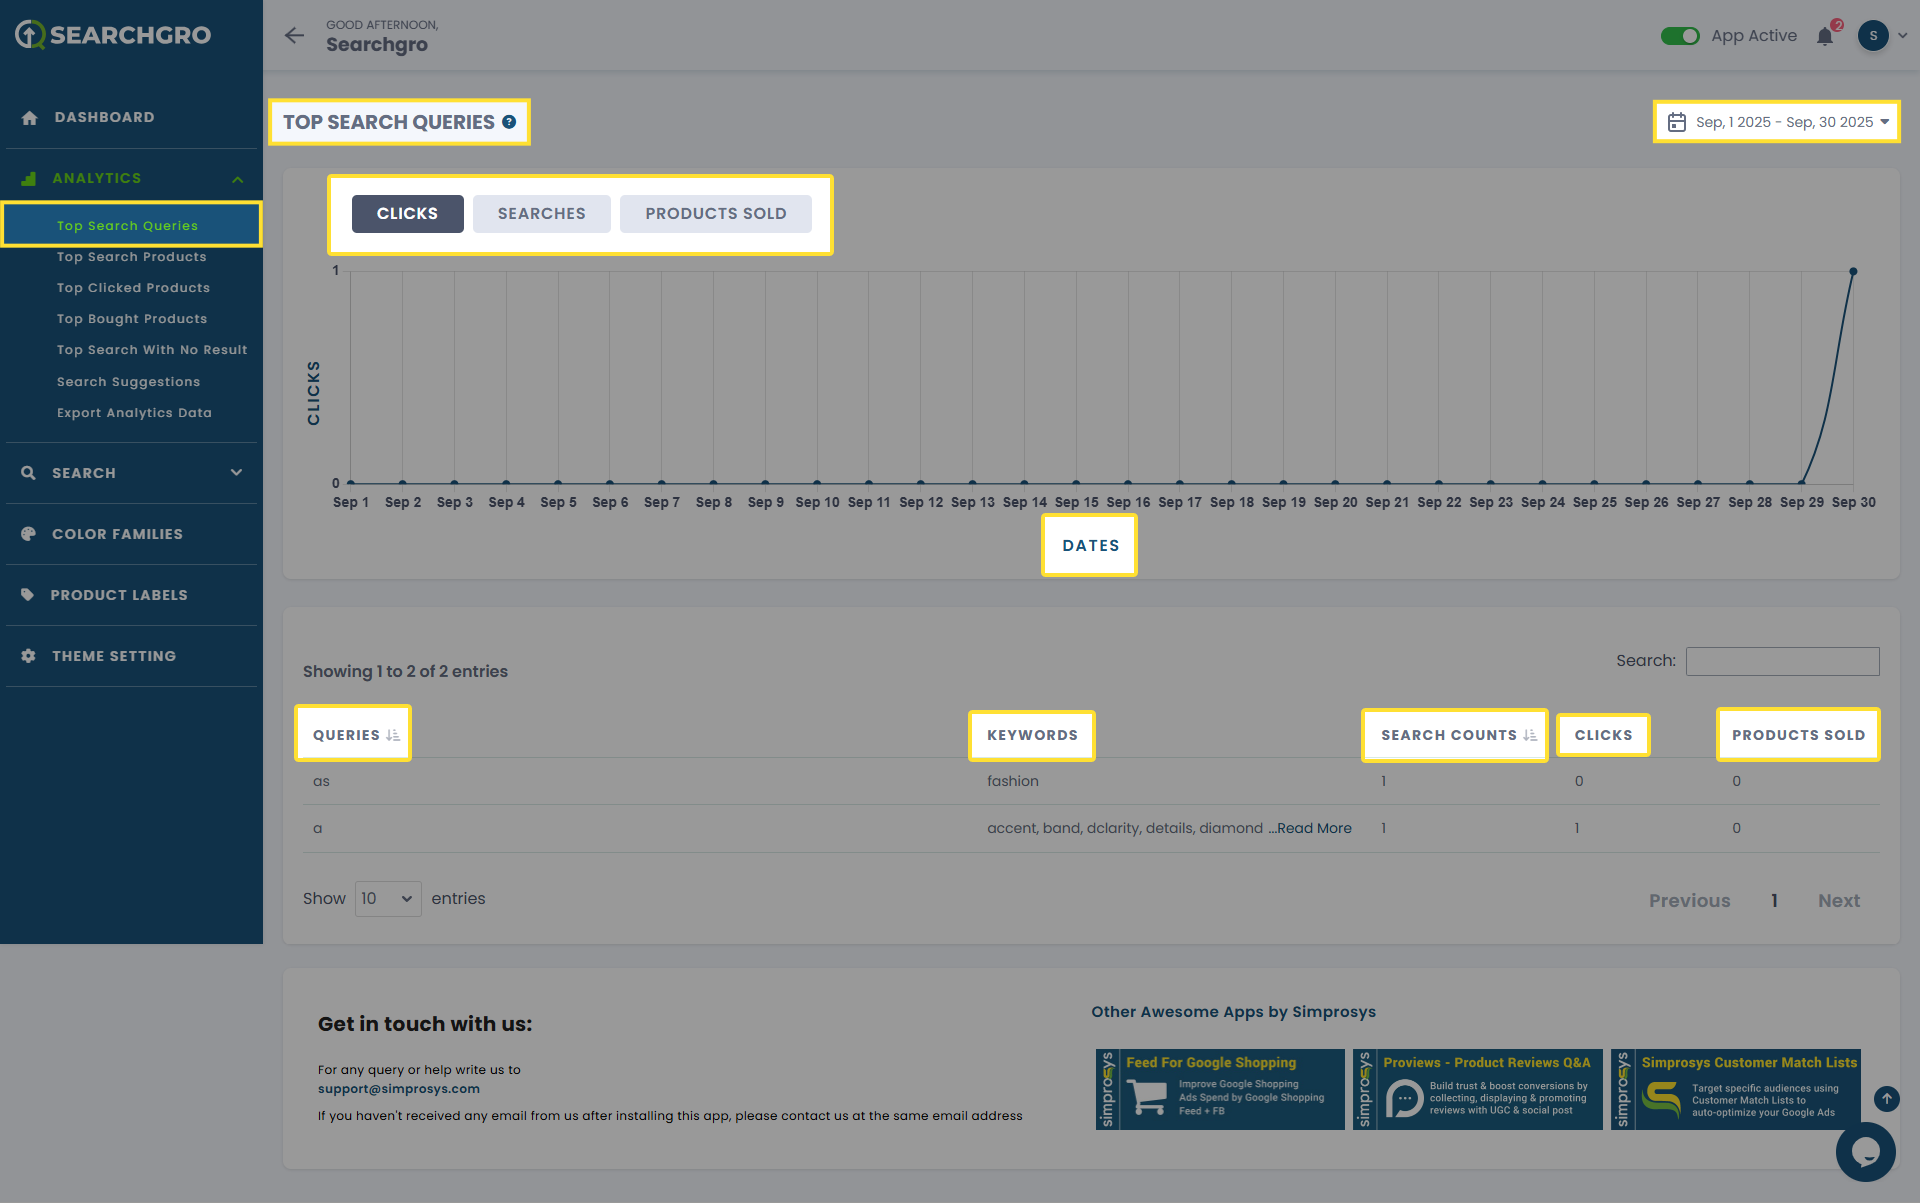Click the Dashboard home icon
This screenshot has height=1203, width=1920.
point(29,118)
